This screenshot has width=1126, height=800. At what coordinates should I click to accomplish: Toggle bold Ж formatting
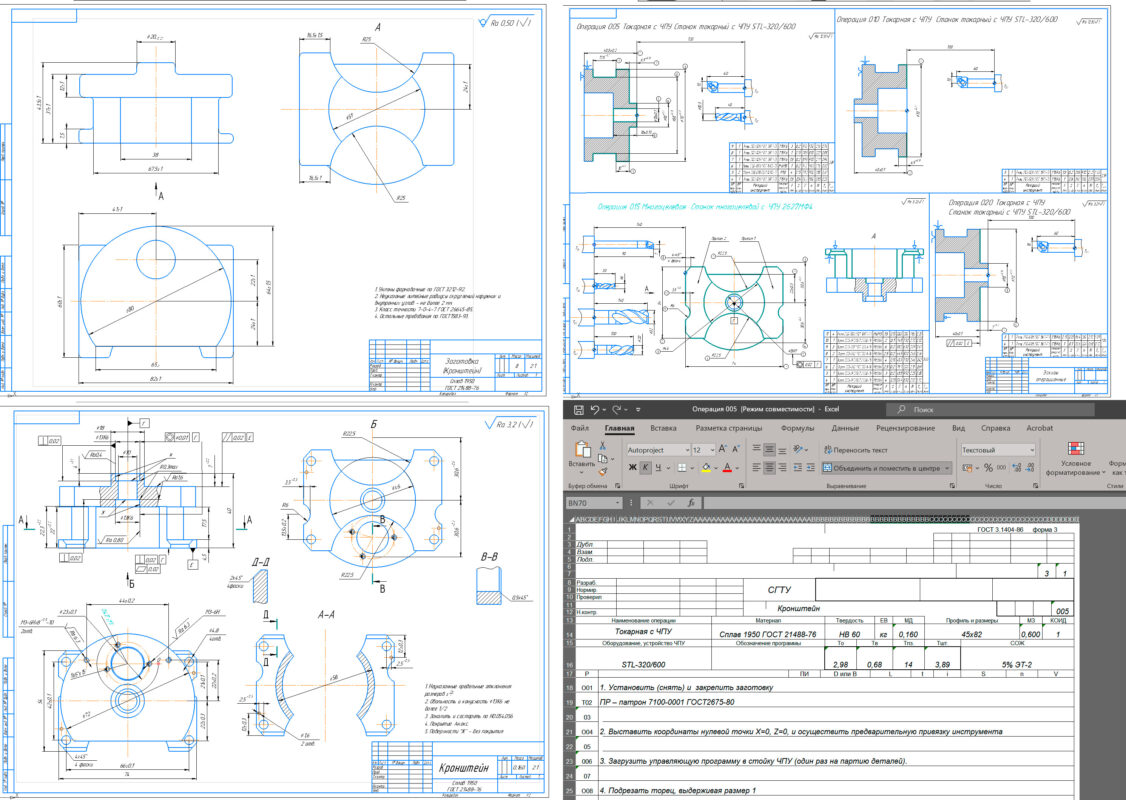(x=633, y=468)
